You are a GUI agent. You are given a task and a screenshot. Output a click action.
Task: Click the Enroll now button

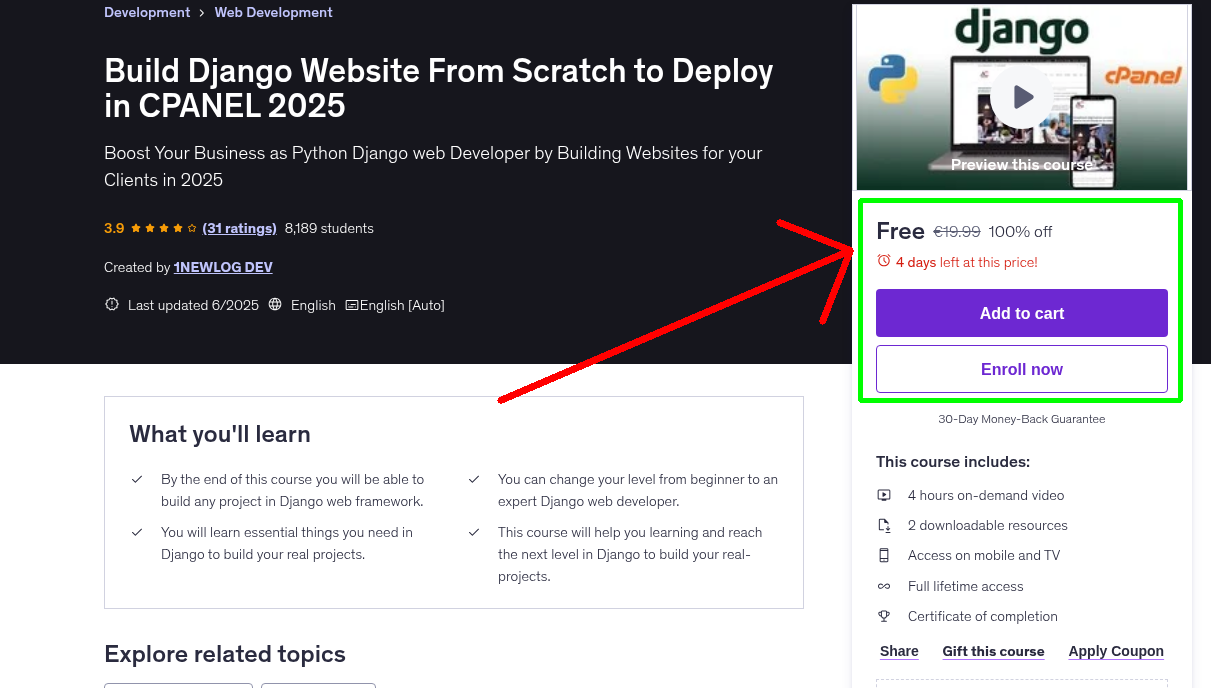click(1022, 369)
